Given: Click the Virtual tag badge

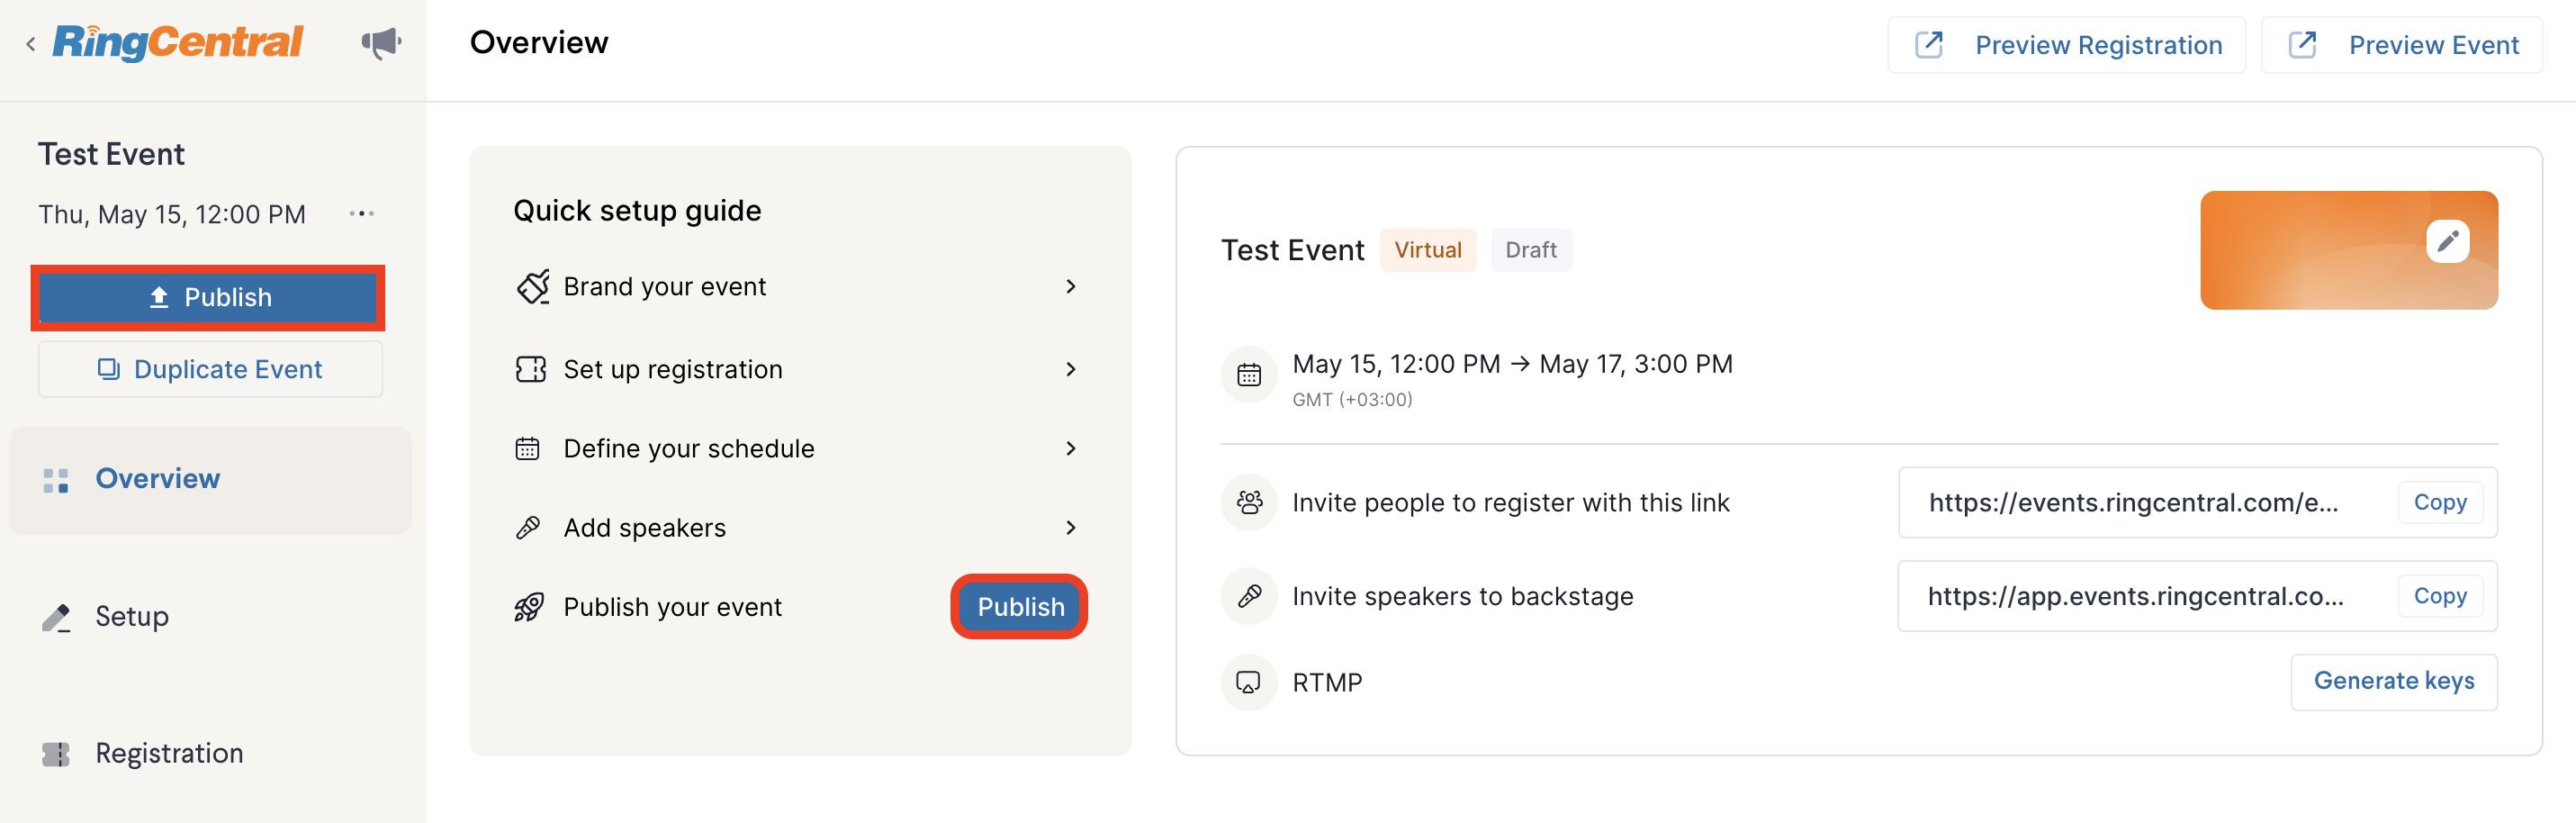Looking at the screenshot, I should (x=1427, y=250).
